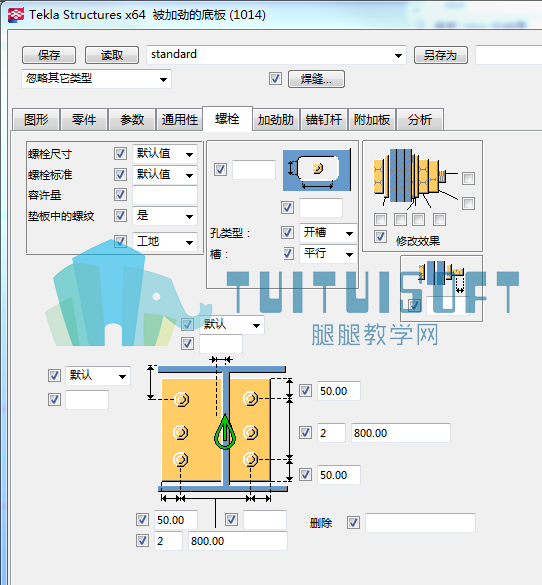
Task: Open the 螺栓尺寸 dropdown
Action: click(x=165, y=154)
